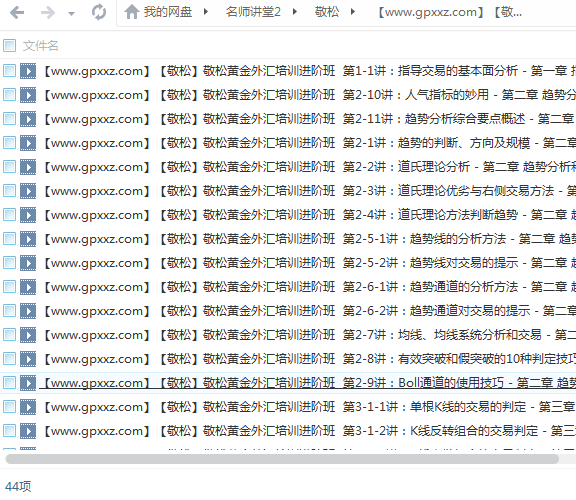The image size is (576, 500).
Task: Check the box for 第3-1-2讲 file
Action: [10, 431]
